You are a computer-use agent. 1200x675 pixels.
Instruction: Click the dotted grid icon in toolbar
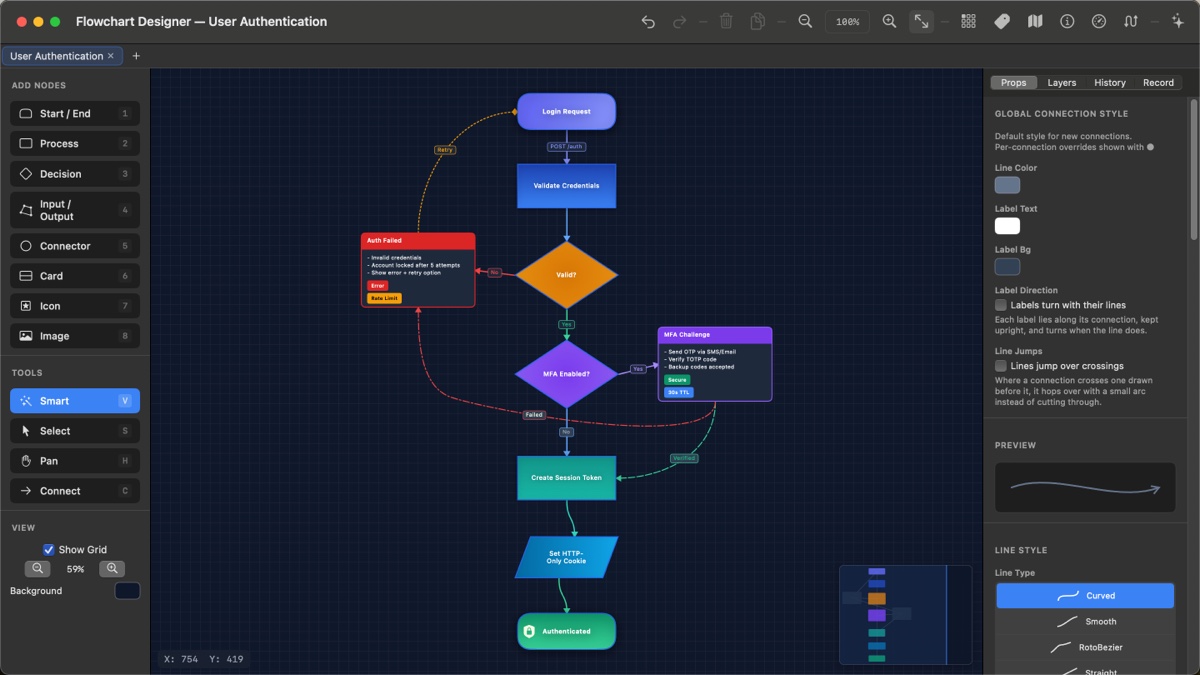pos(968,22)
